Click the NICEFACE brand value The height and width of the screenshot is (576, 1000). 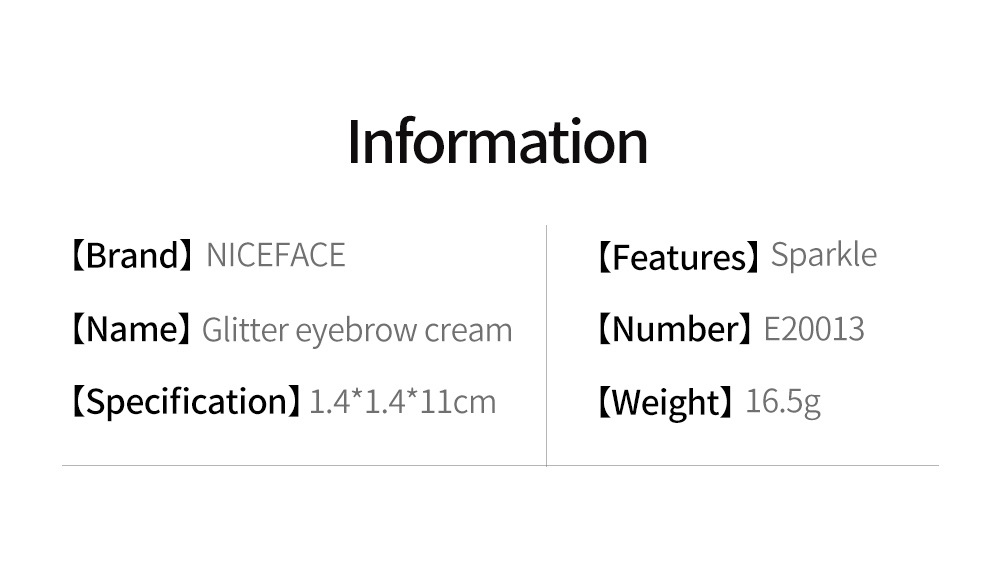(x=275, y=256)
